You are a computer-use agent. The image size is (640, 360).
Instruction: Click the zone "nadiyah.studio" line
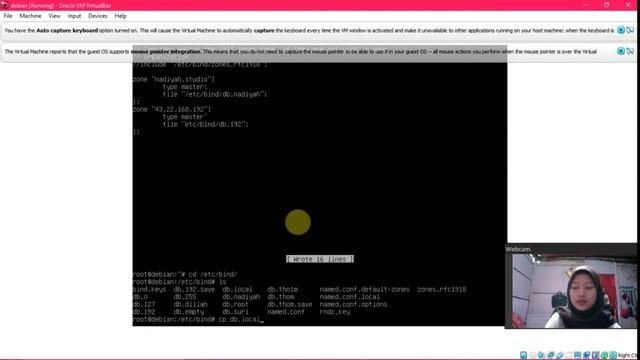coord(173,79)
